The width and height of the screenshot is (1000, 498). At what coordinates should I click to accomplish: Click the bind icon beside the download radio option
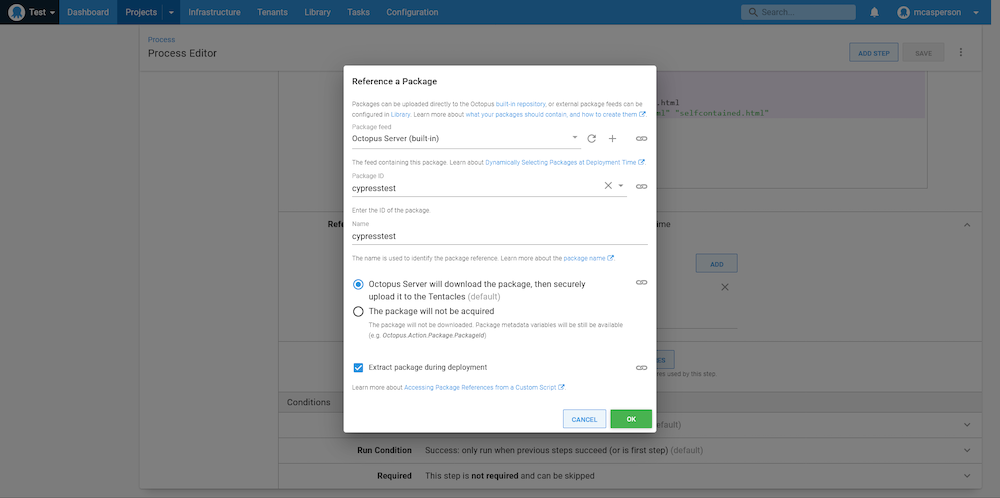point(641,283)
